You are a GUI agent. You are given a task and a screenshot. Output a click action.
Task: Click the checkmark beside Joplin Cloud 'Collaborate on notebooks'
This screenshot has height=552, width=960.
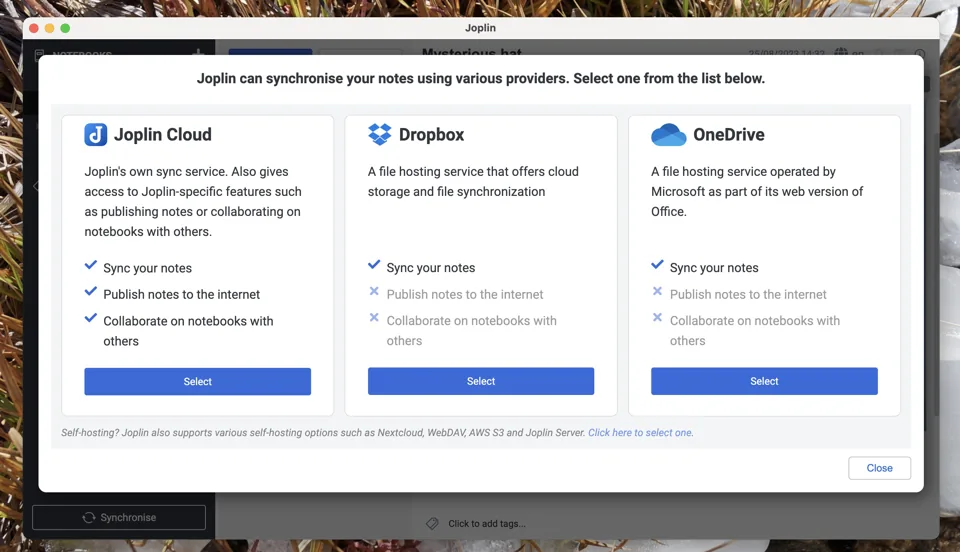91,318
